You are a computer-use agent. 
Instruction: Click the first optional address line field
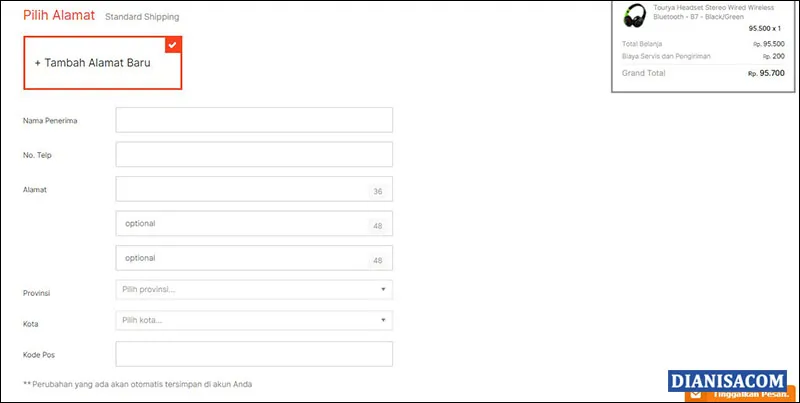pyautogui.click(x=242, y=224)
